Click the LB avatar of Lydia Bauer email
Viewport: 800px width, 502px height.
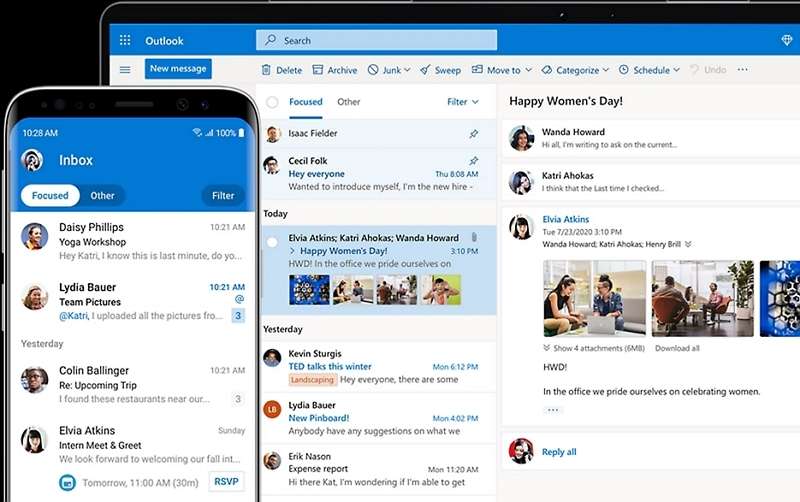pos(272,409)
